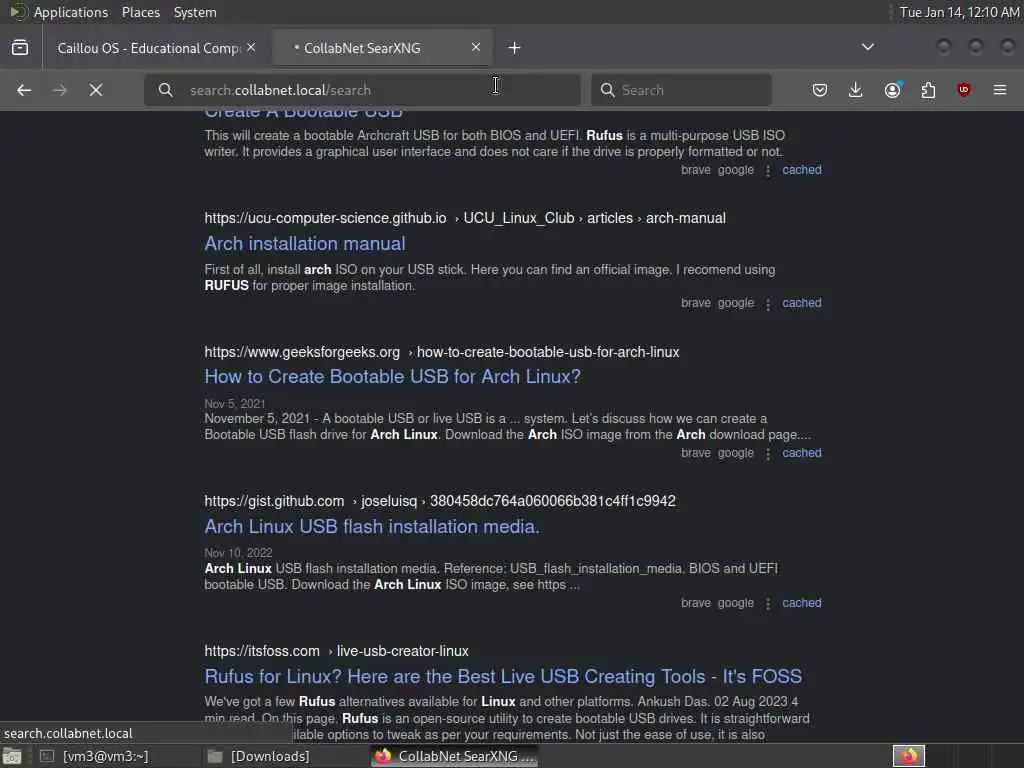Open the Rufus for Linux It's FOSS result

pyautogui.click(x=503, y=677)
